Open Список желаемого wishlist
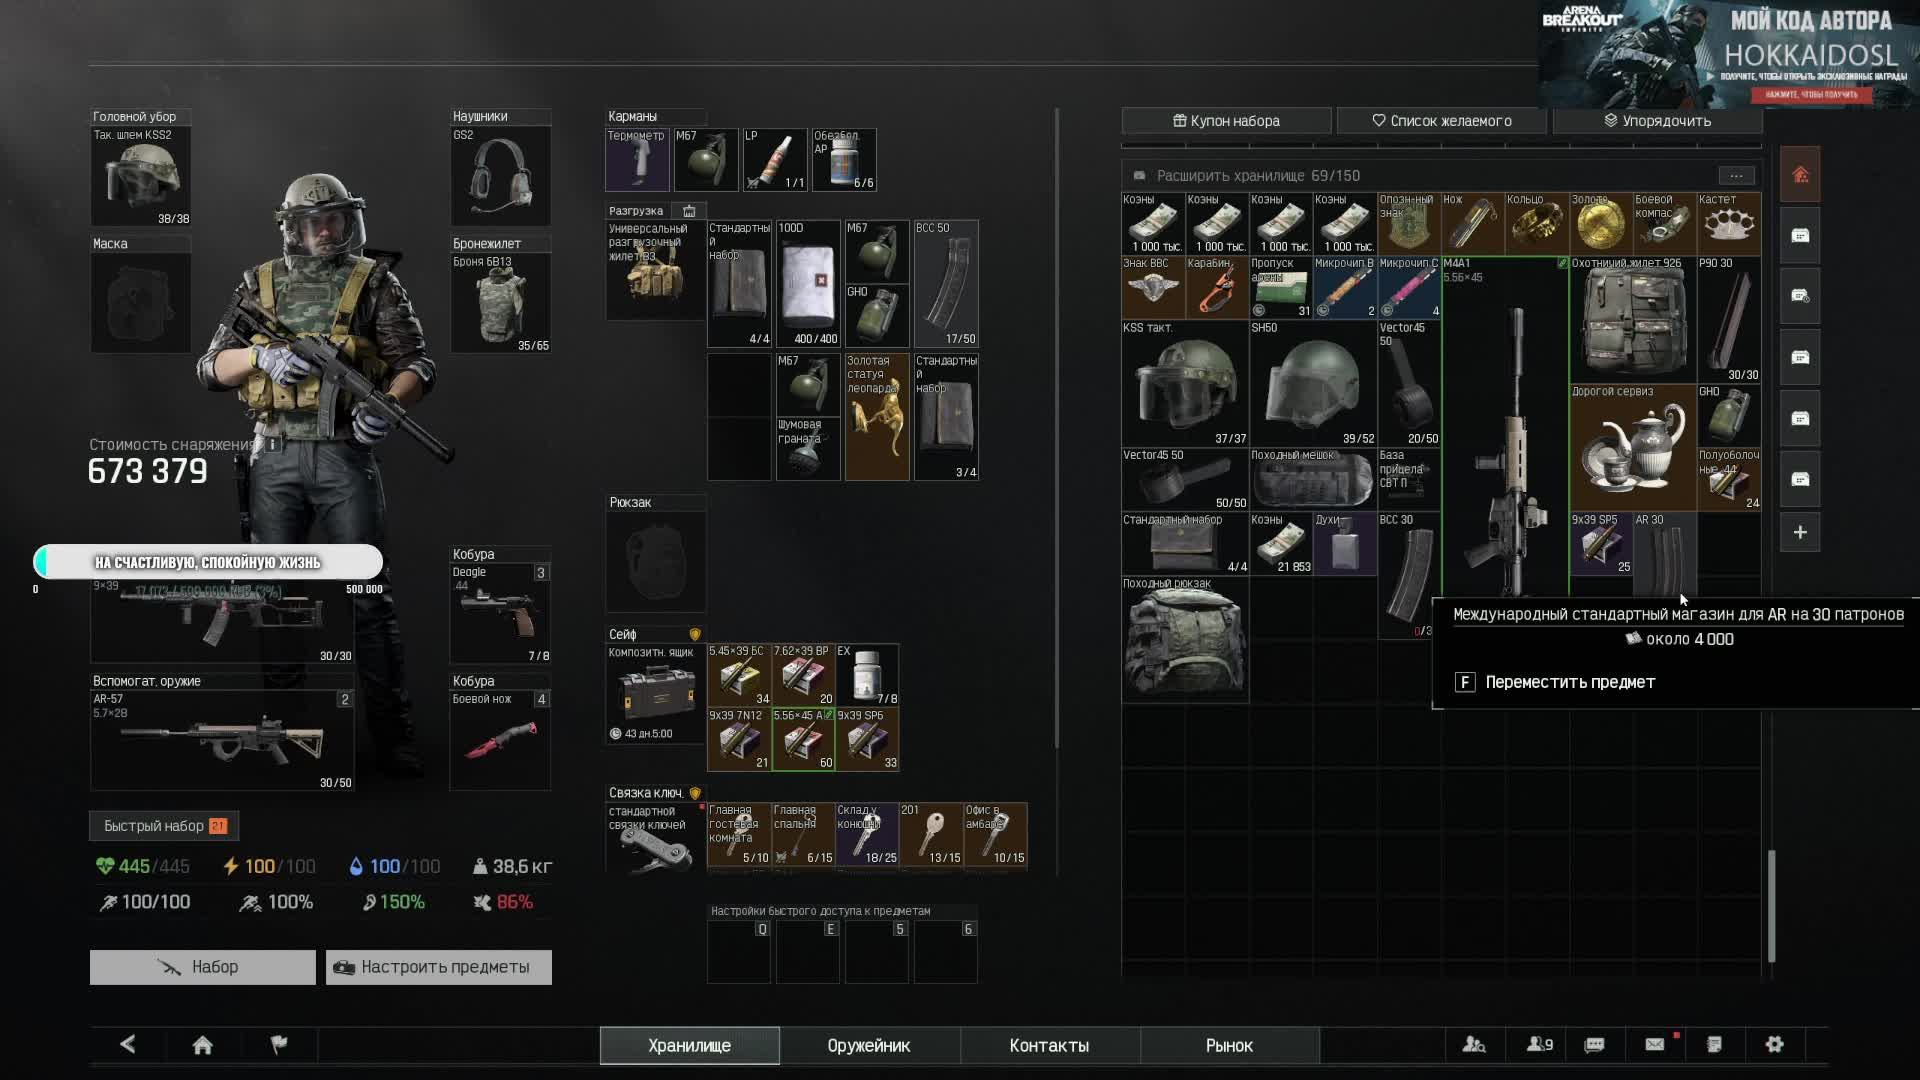The height and width of the screenshot is (1080, 1920). tap(1441, 121)
